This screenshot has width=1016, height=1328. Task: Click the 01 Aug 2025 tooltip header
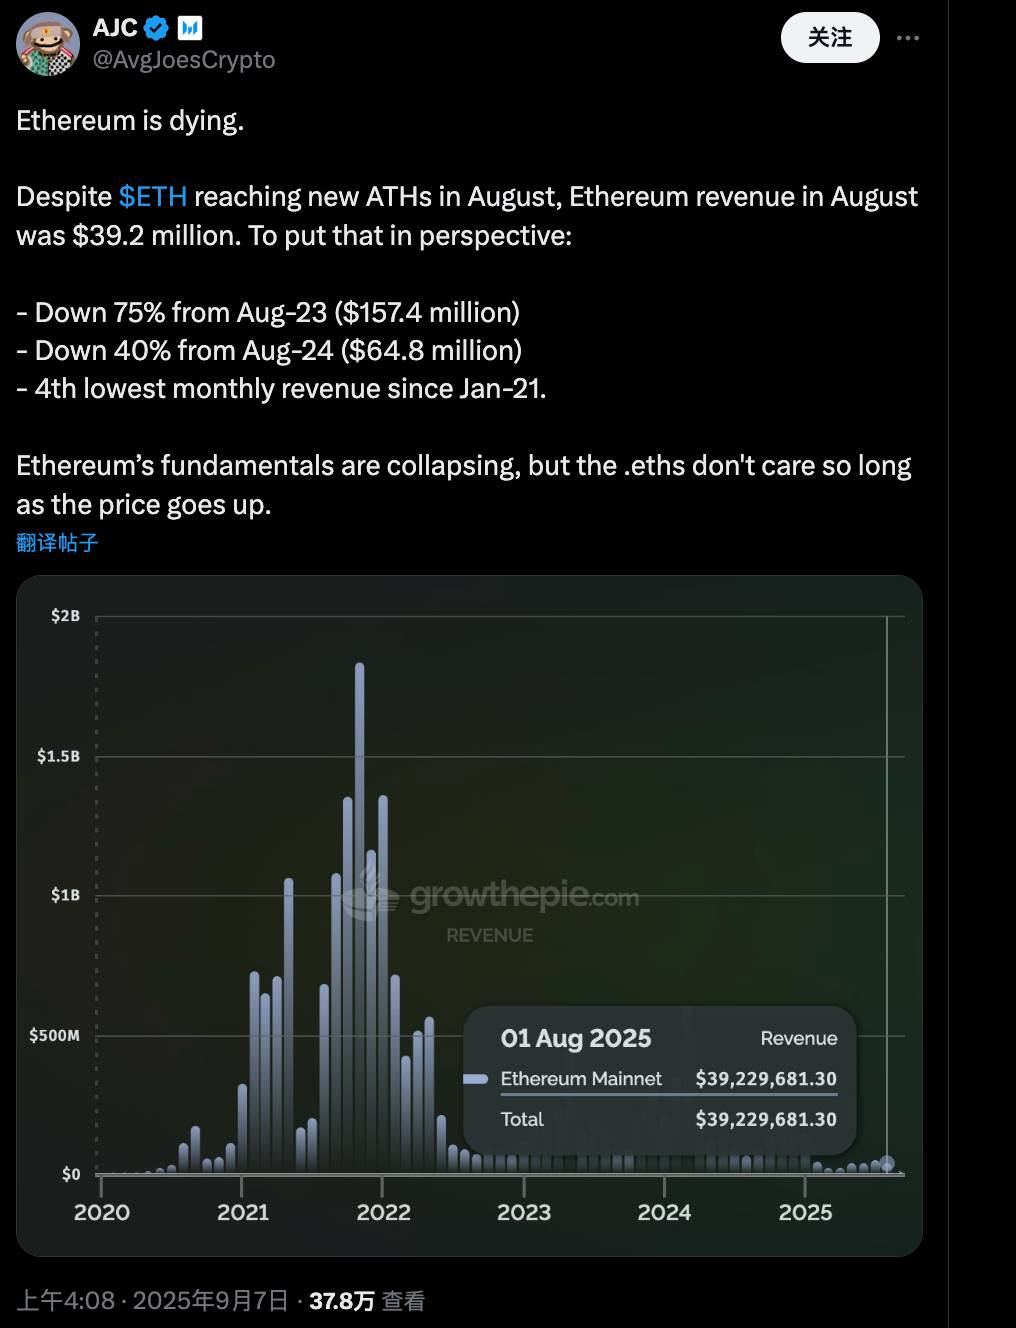pos(577,1039)
